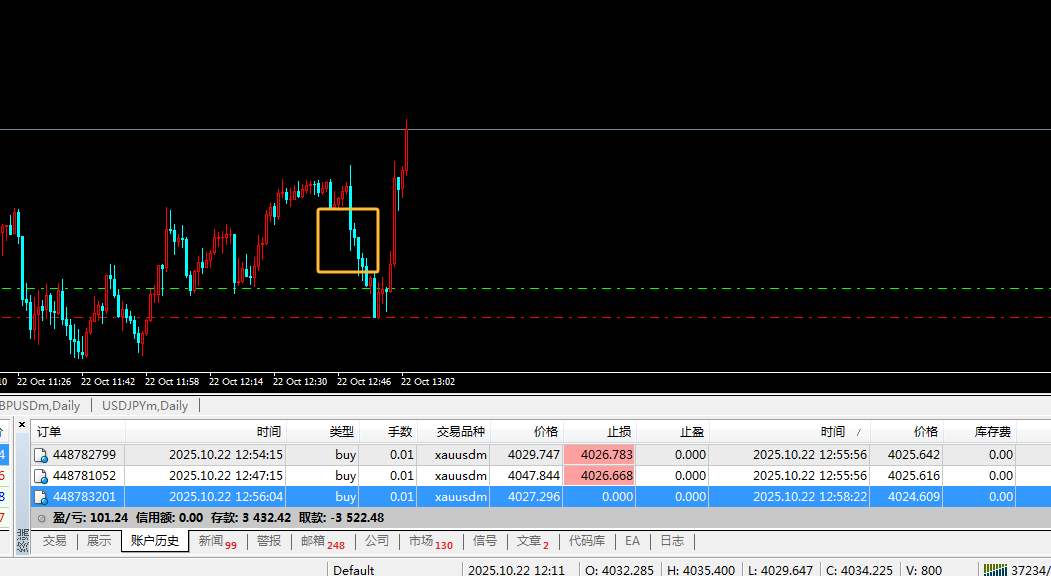Click the summary icon beside 盈/亏 total
Image resolution: width=1051 pixels, height=576 pixels.
click(x=41, y=518)
